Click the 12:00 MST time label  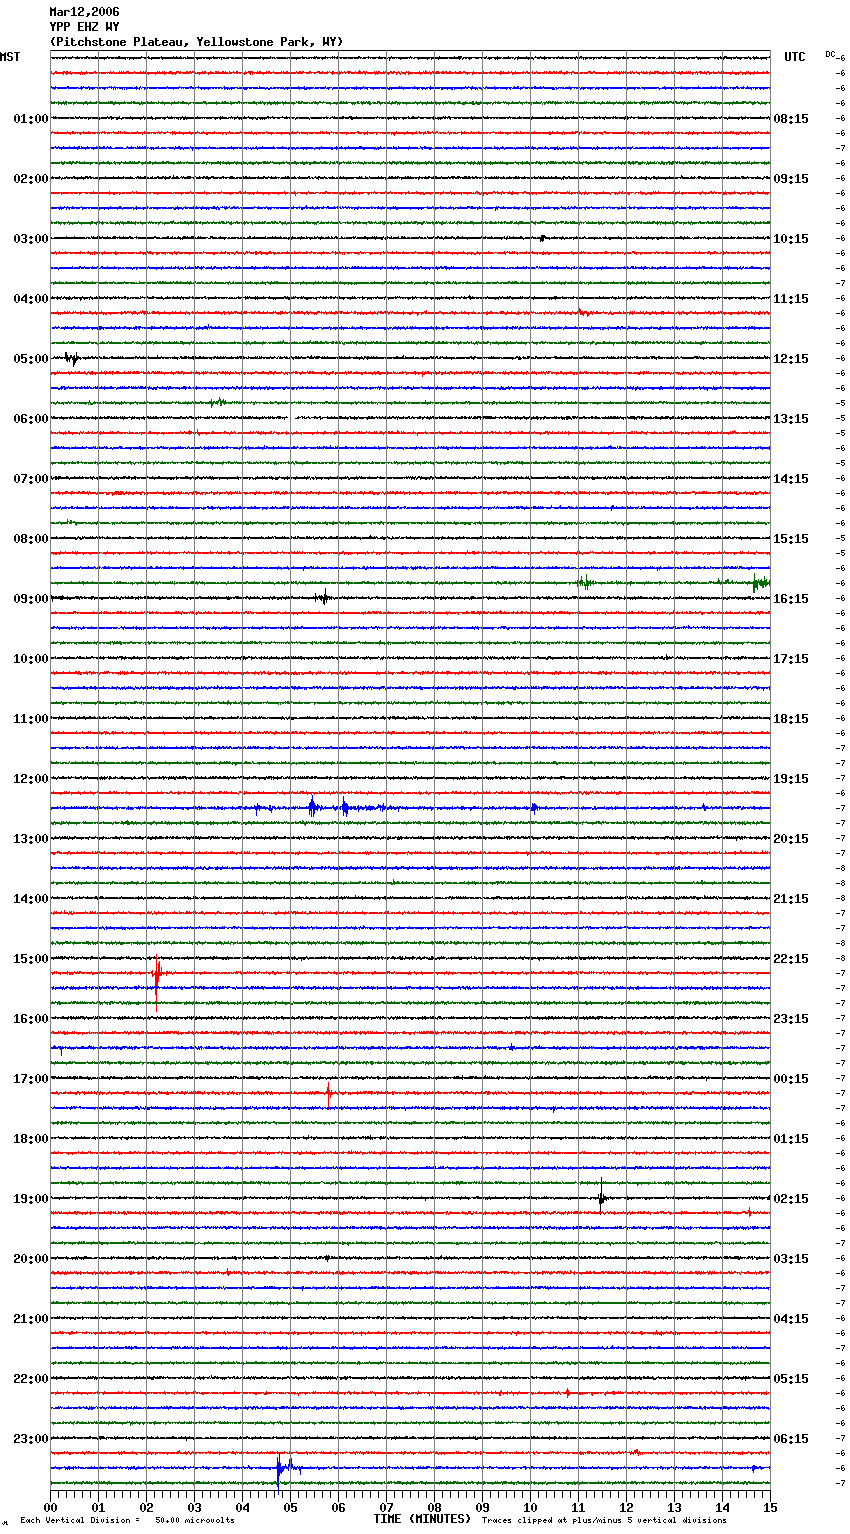pos(30,779)
